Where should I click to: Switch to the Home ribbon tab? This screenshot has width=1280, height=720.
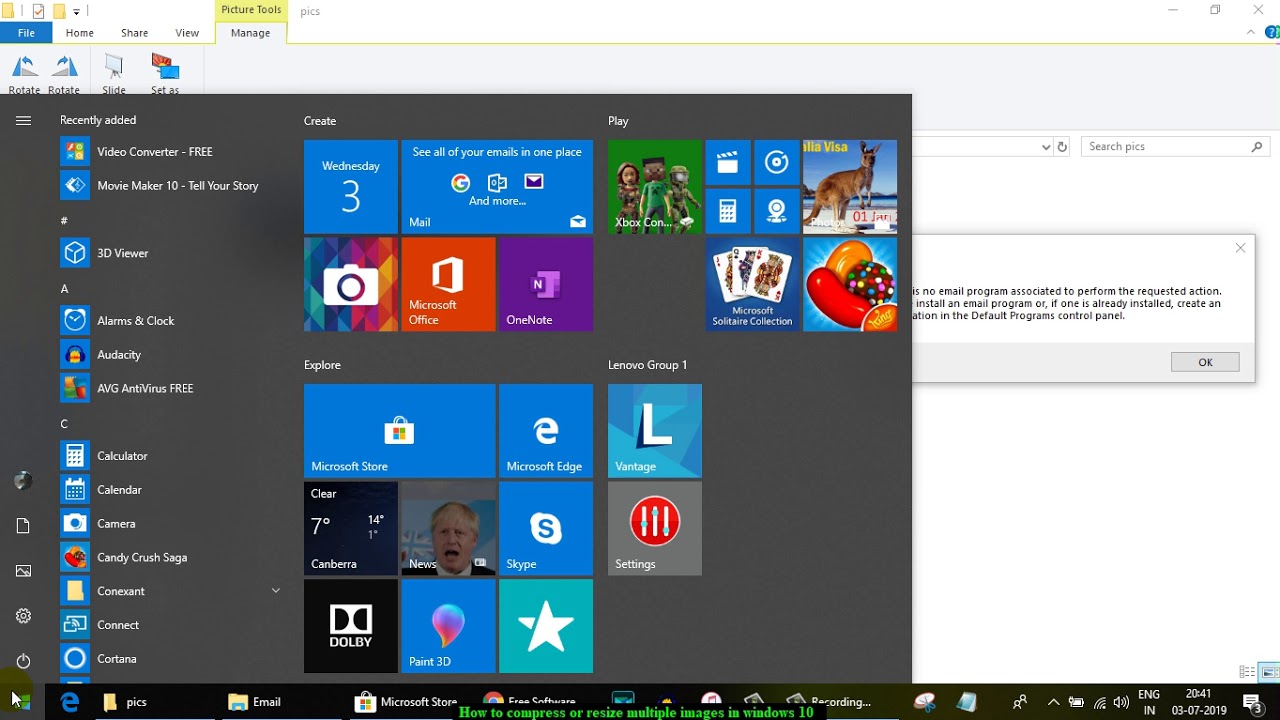[x=80, y=33]
